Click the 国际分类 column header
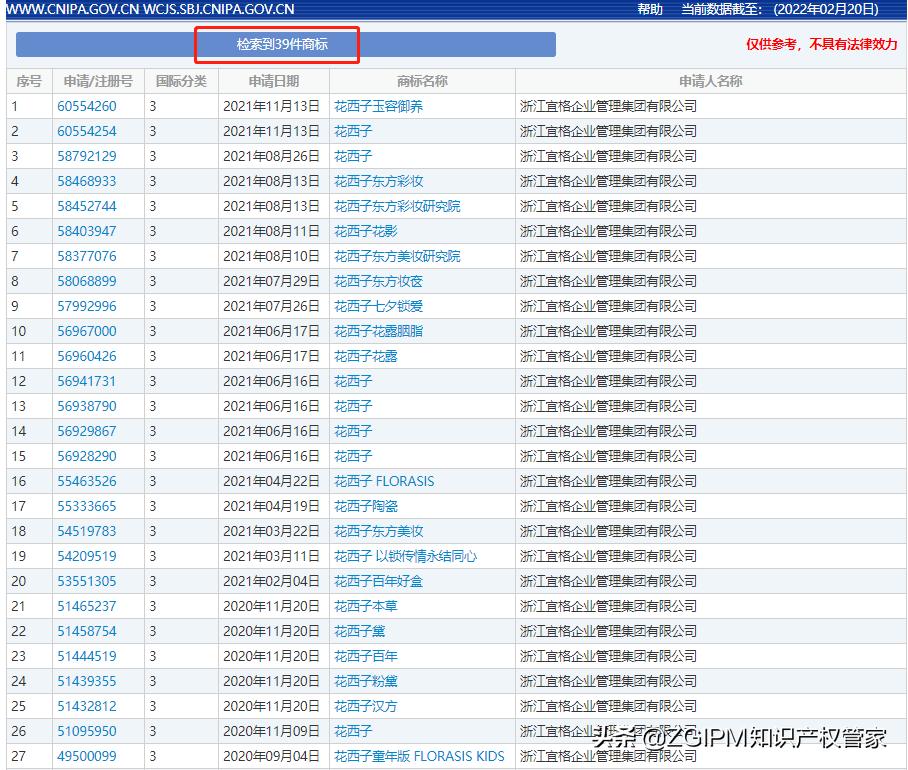 point(181,81)
